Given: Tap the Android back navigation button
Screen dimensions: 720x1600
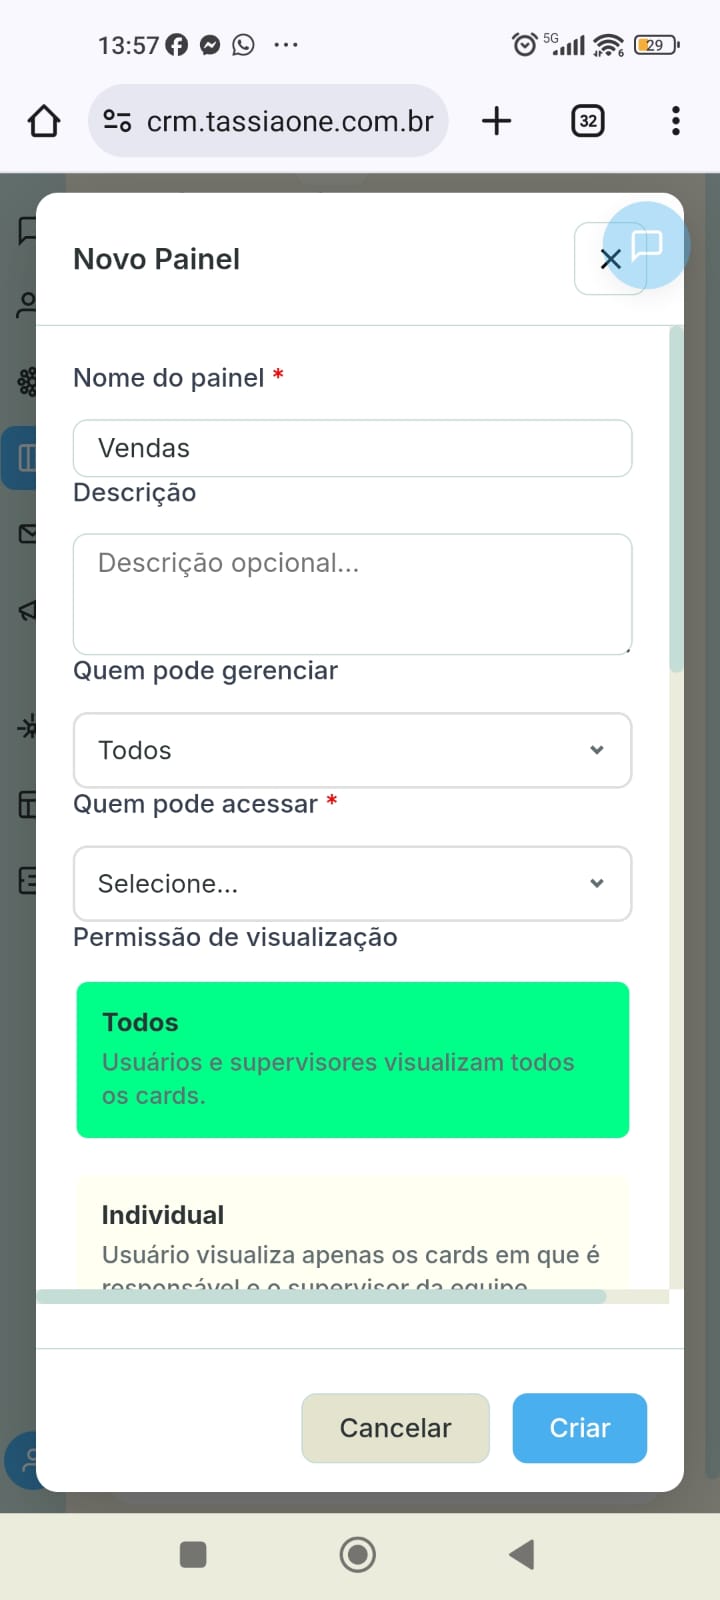Looking at the screenshot, I should pos(522,1554).
